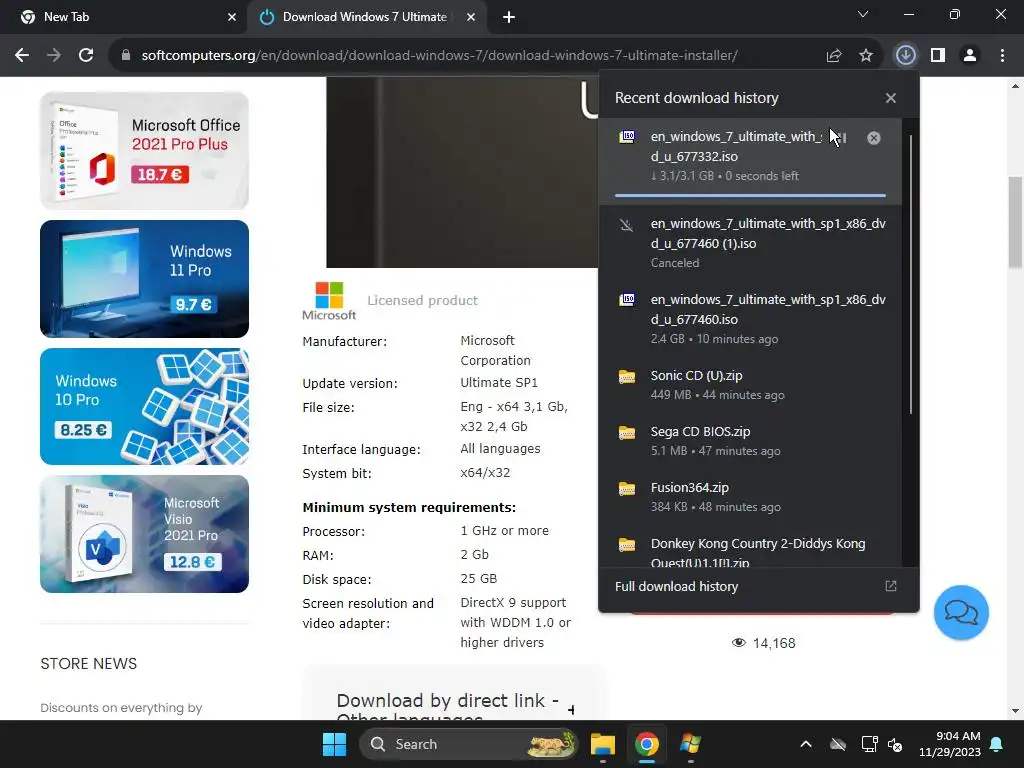Toggle the downloads toolbar icon

tap(905, 56)
